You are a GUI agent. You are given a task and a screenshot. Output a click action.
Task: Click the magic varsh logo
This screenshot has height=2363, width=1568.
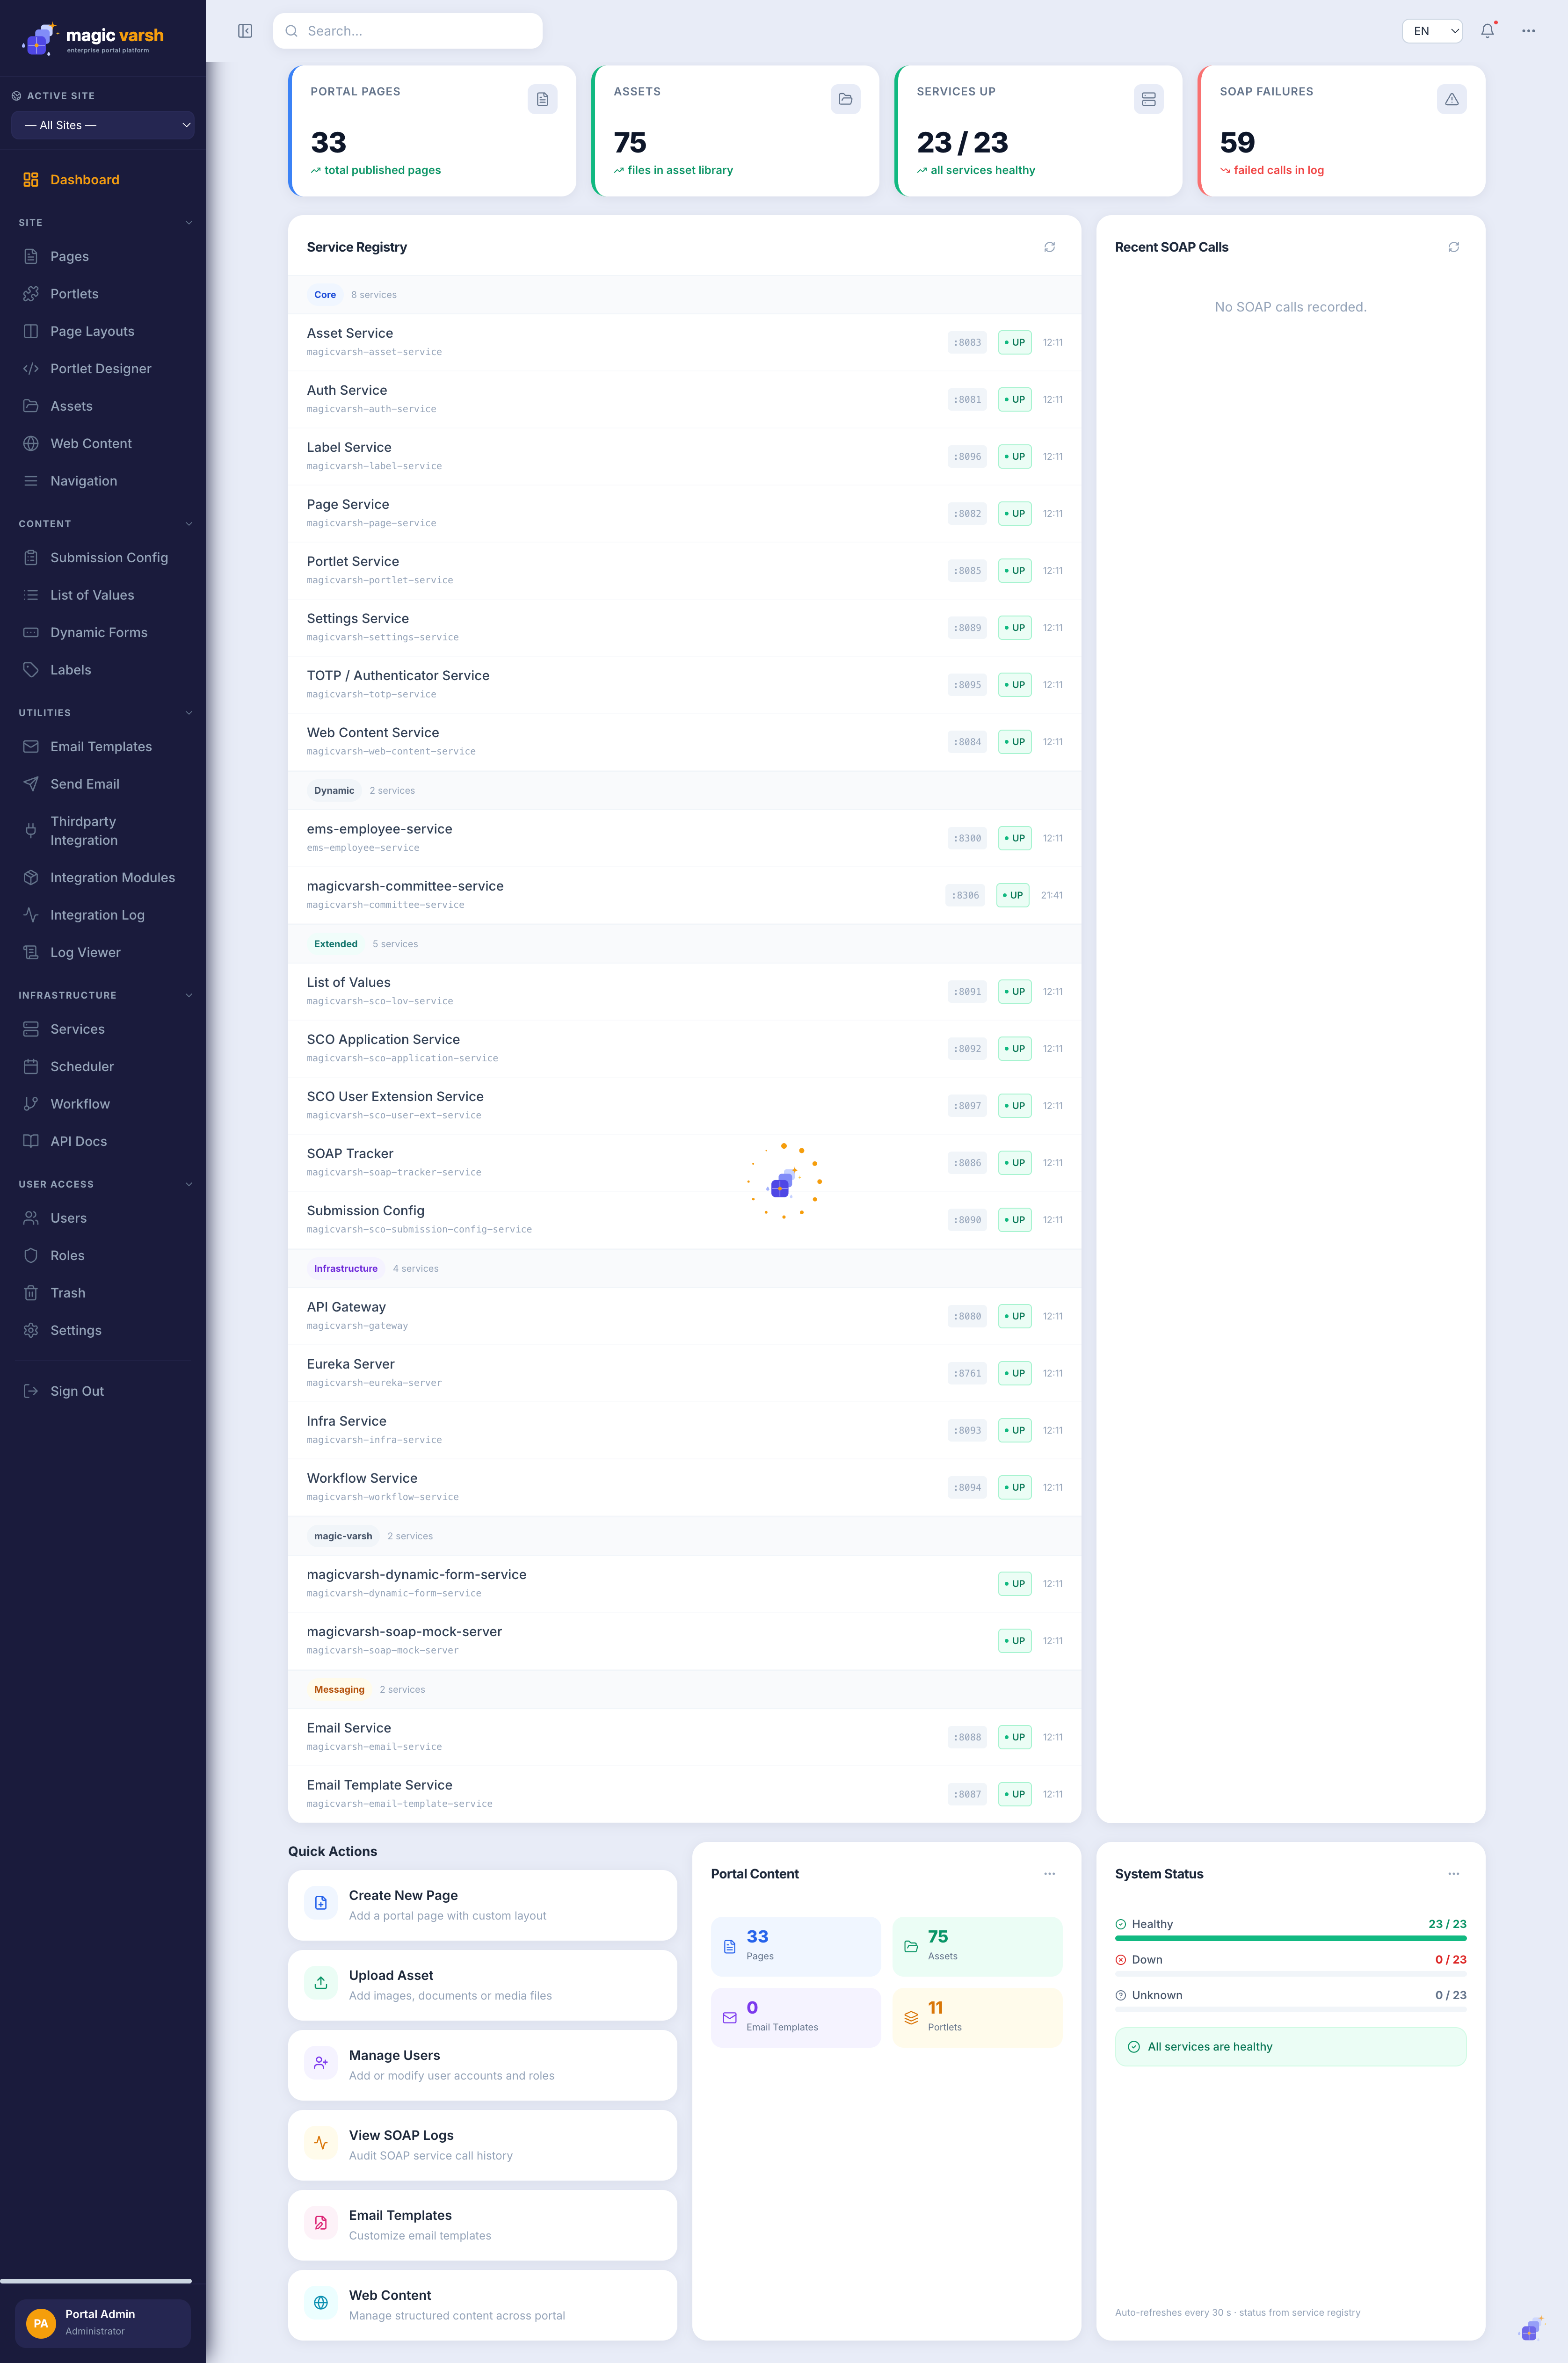[x=92, y=39]
